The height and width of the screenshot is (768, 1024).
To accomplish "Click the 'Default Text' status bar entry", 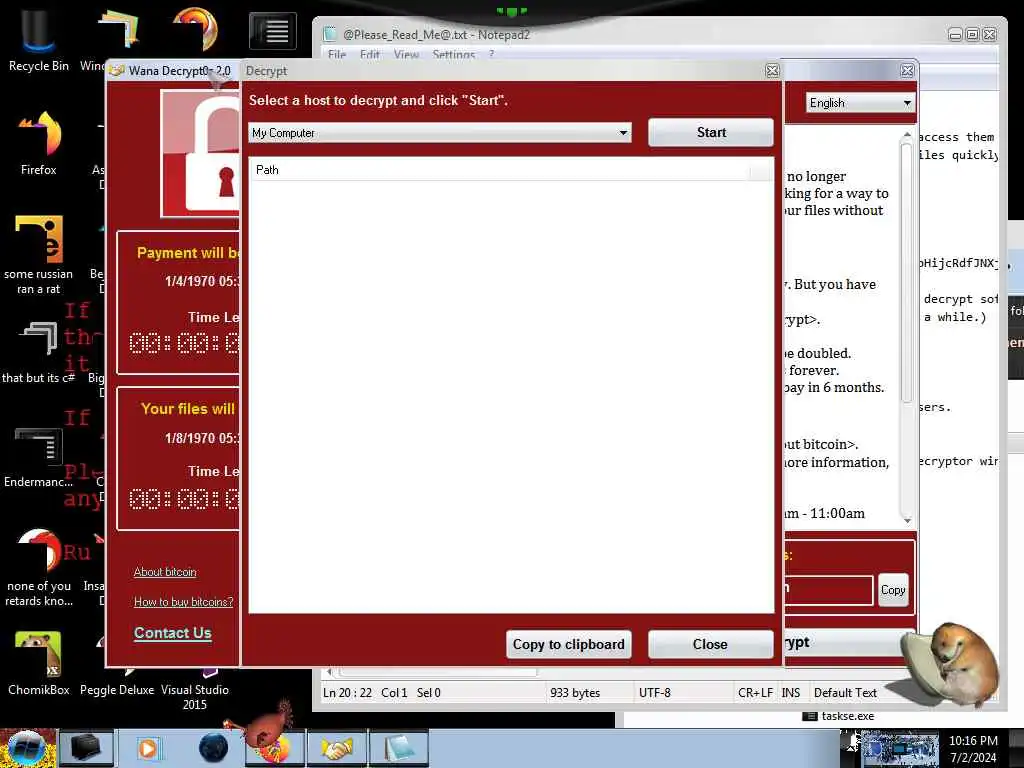I will [x=845, y=693].
